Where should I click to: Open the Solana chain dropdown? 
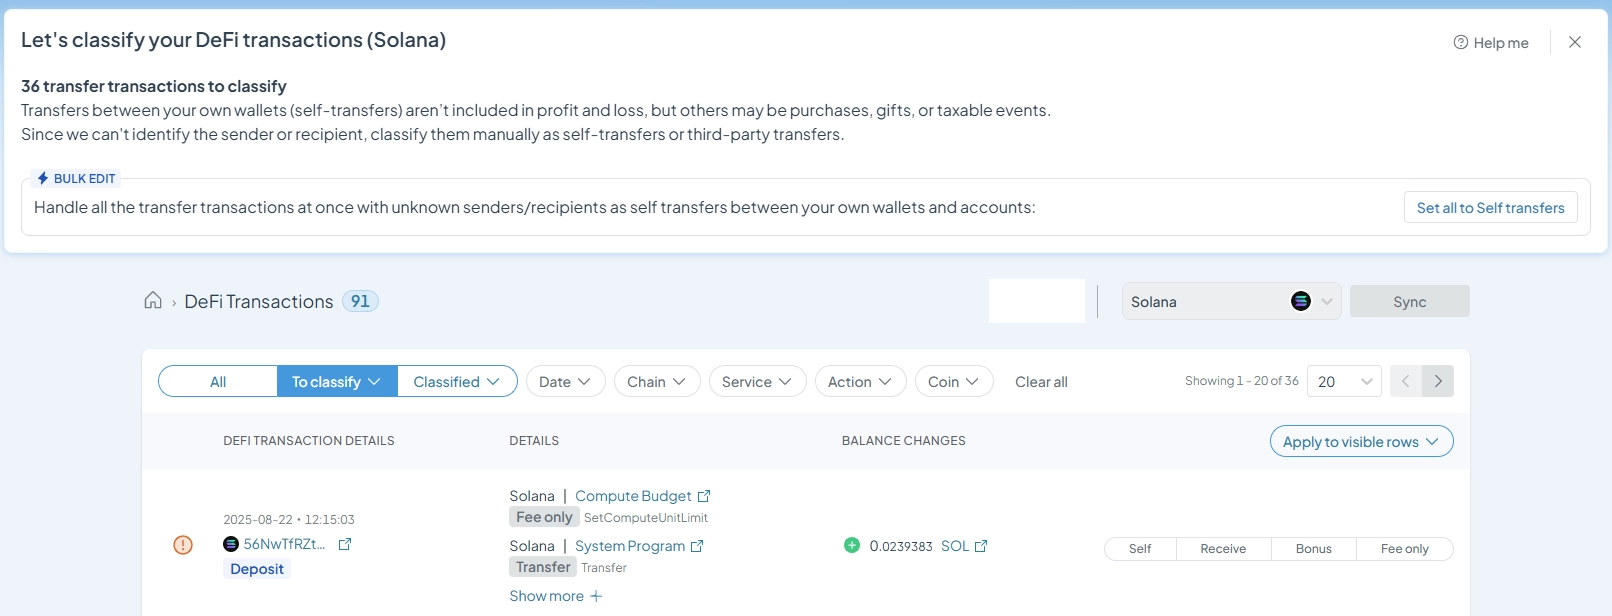(x=1231, y=301)
